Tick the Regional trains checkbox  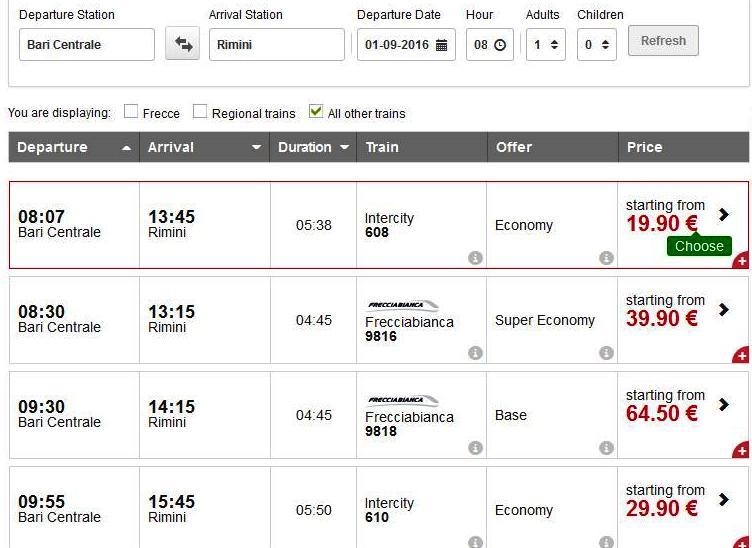pos(200,112)
